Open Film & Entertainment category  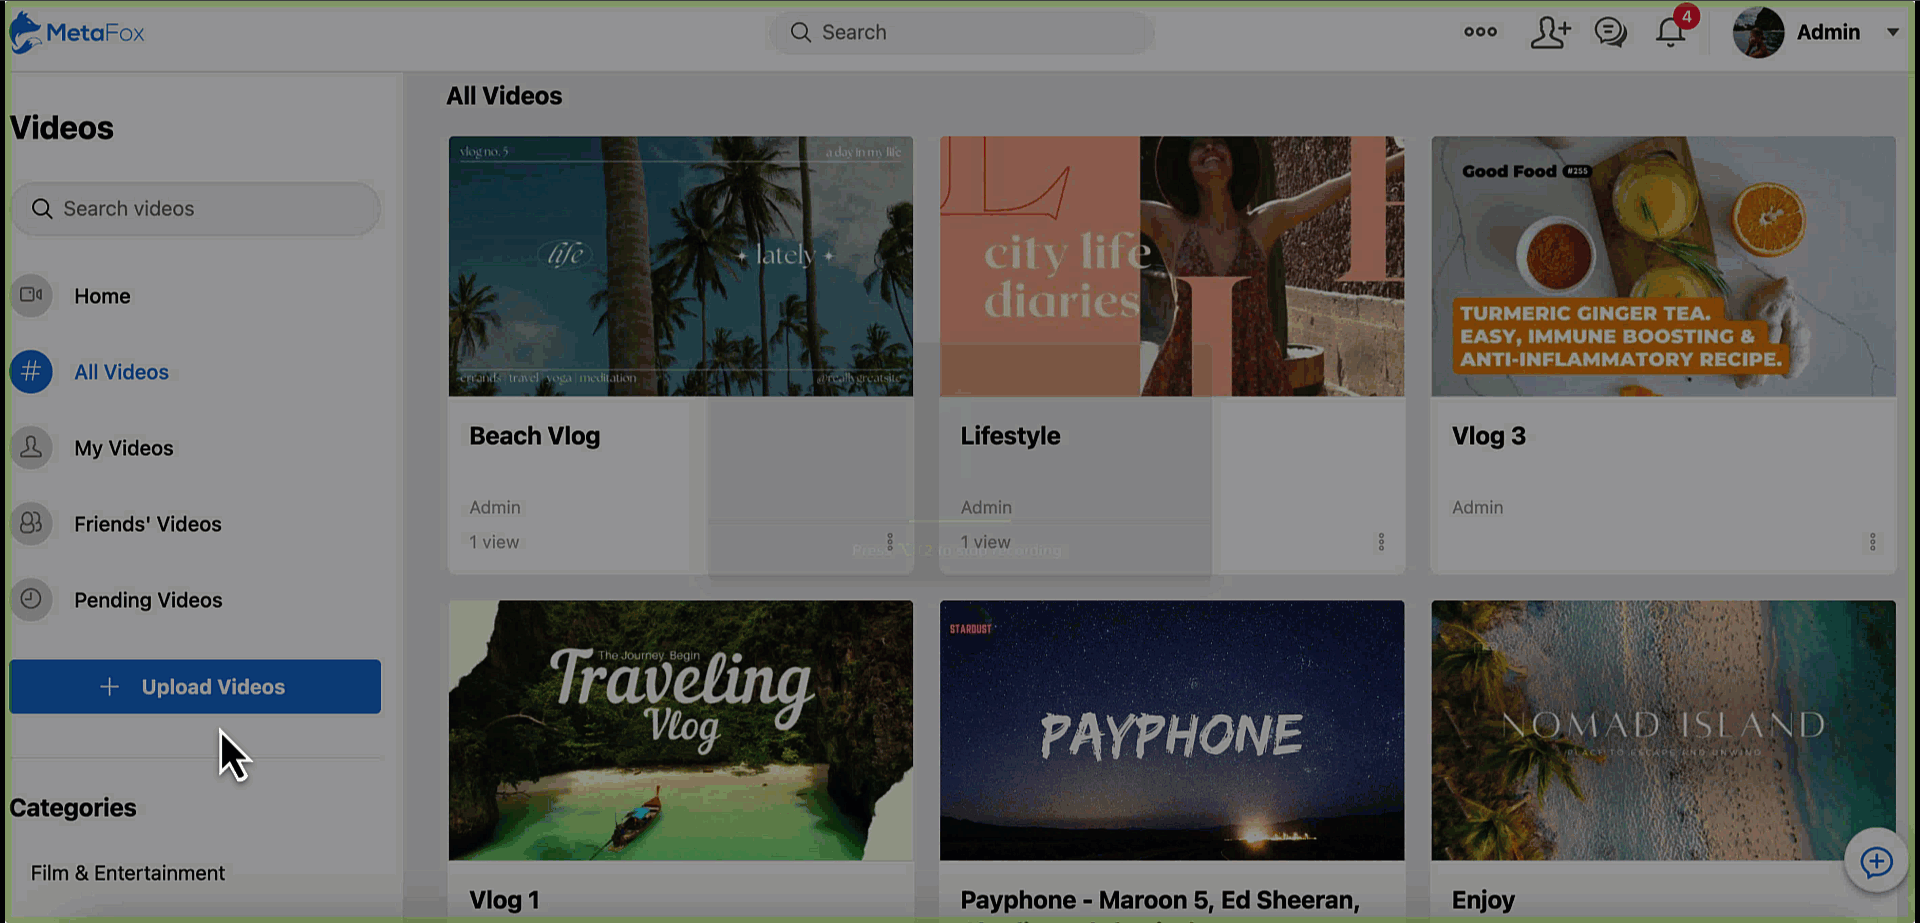[128, 873]
